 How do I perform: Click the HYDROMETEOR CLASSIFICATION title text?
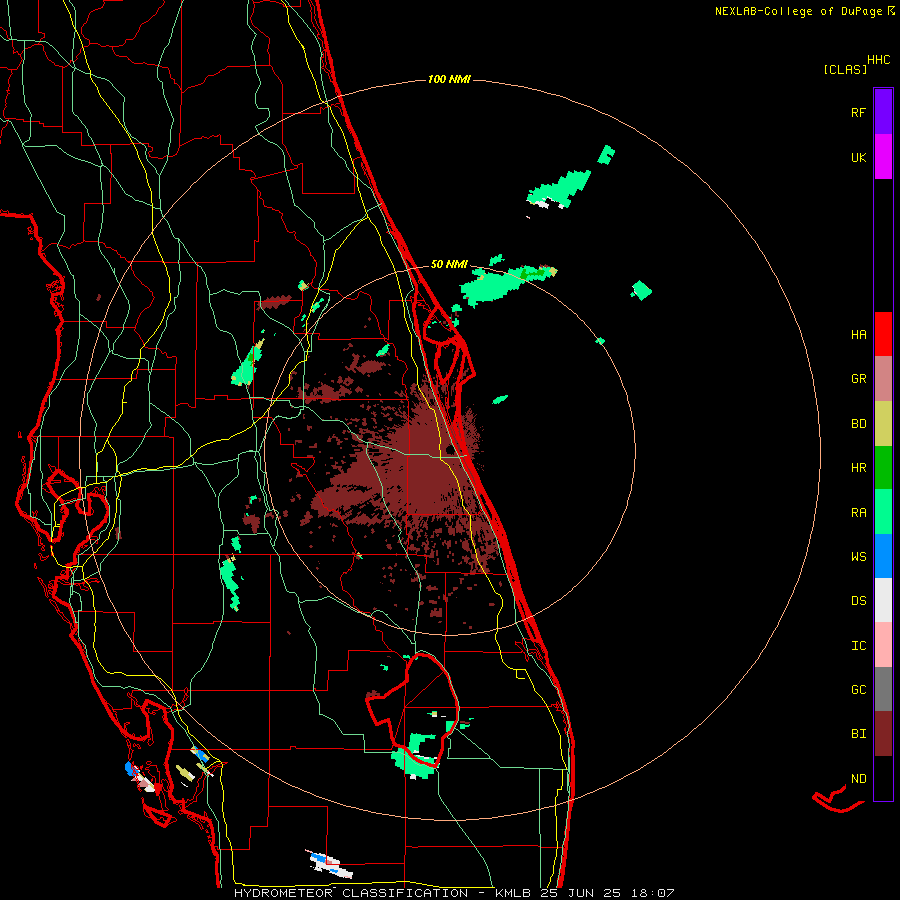click(x=351, y=893)
